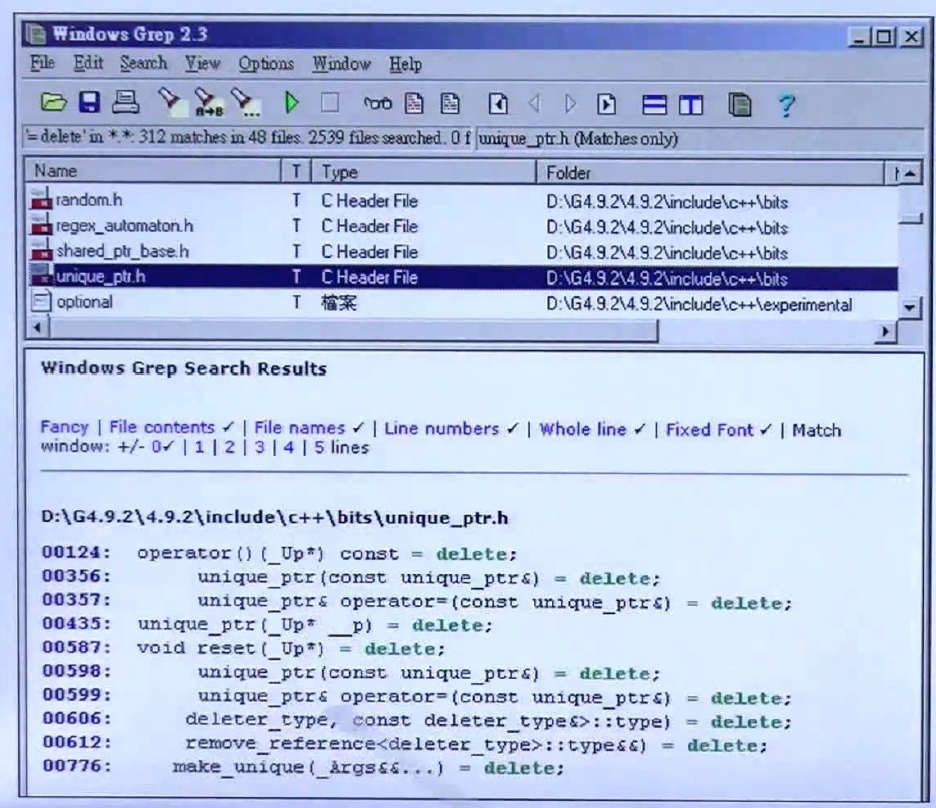Go to next match arrow

tap(570, 104)
